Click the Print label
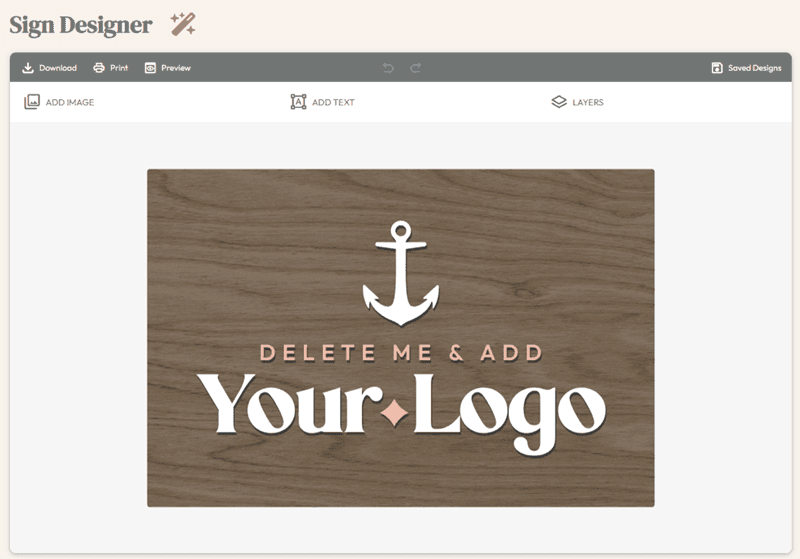 pyautogui.click(x=119, y=68)
